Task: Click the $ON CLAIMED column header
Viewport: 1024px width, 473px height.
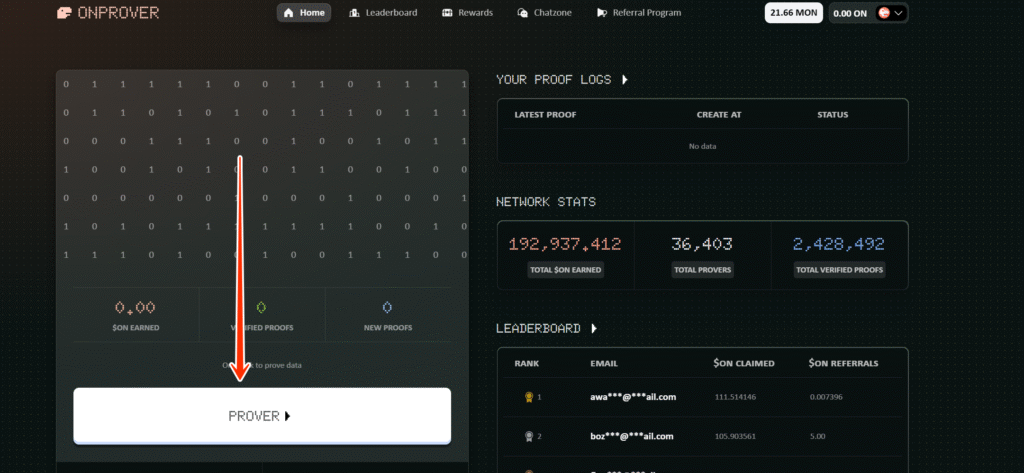Action: 744,363
